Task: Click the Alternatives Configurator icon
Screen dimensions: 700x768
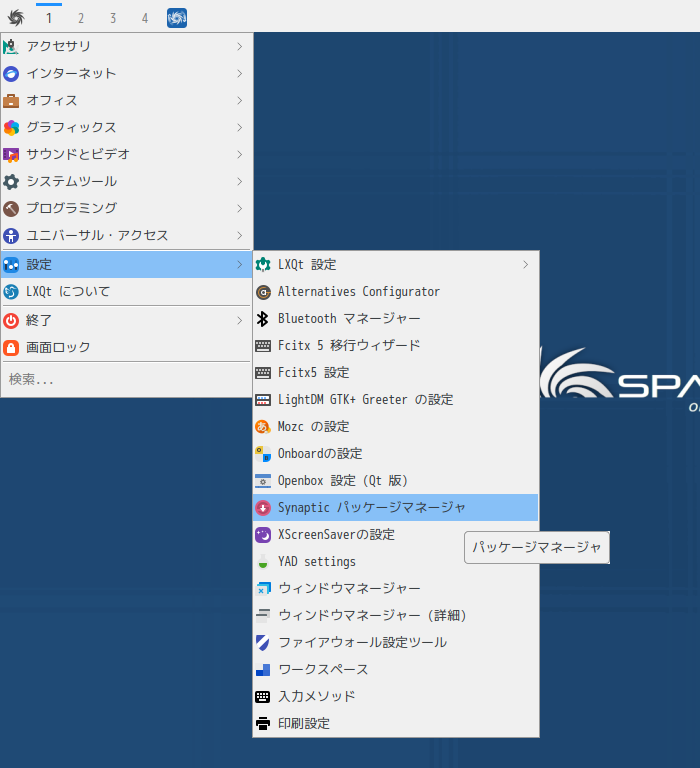Action: [263, 292]
